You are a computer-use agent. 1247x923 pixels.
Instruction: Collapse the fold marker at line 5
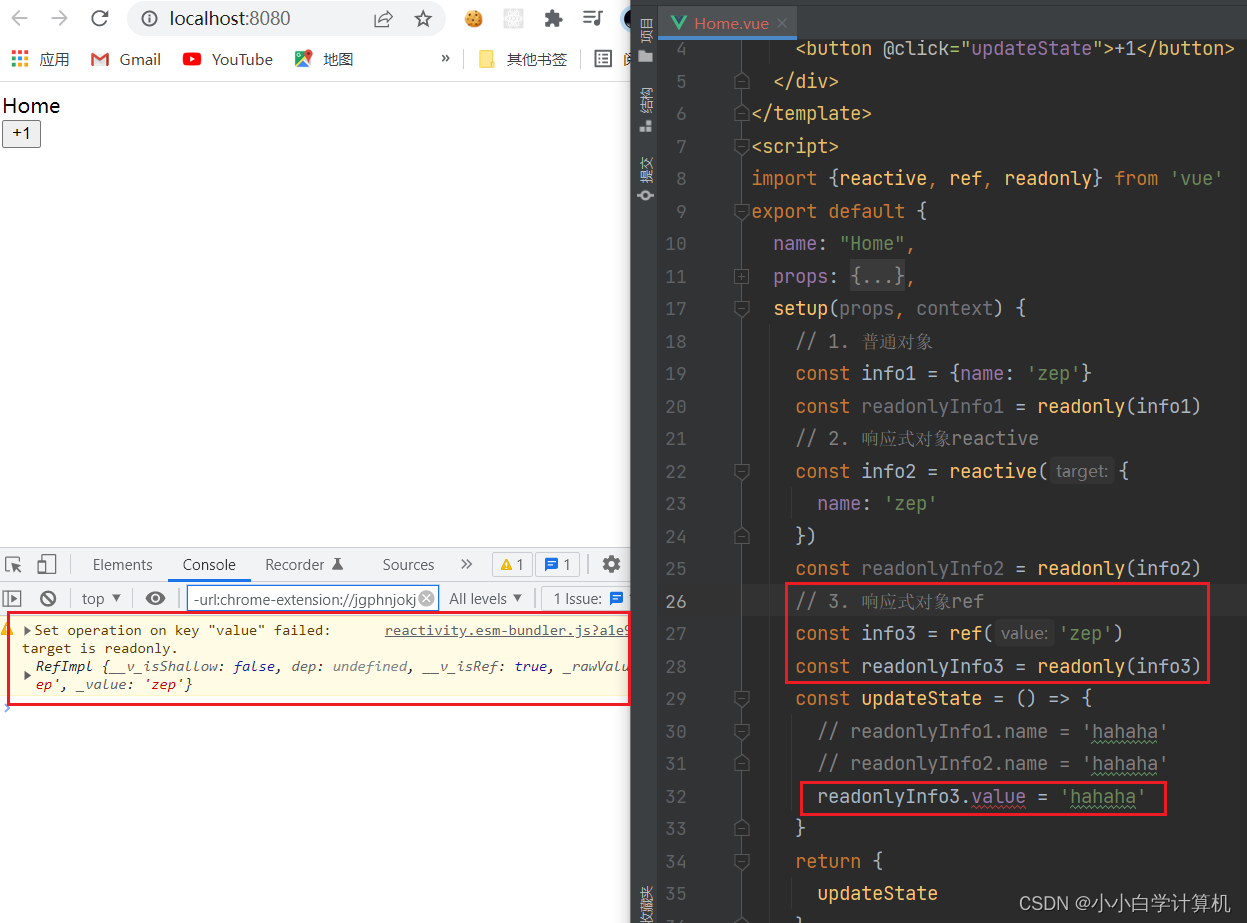click(741, 81)
